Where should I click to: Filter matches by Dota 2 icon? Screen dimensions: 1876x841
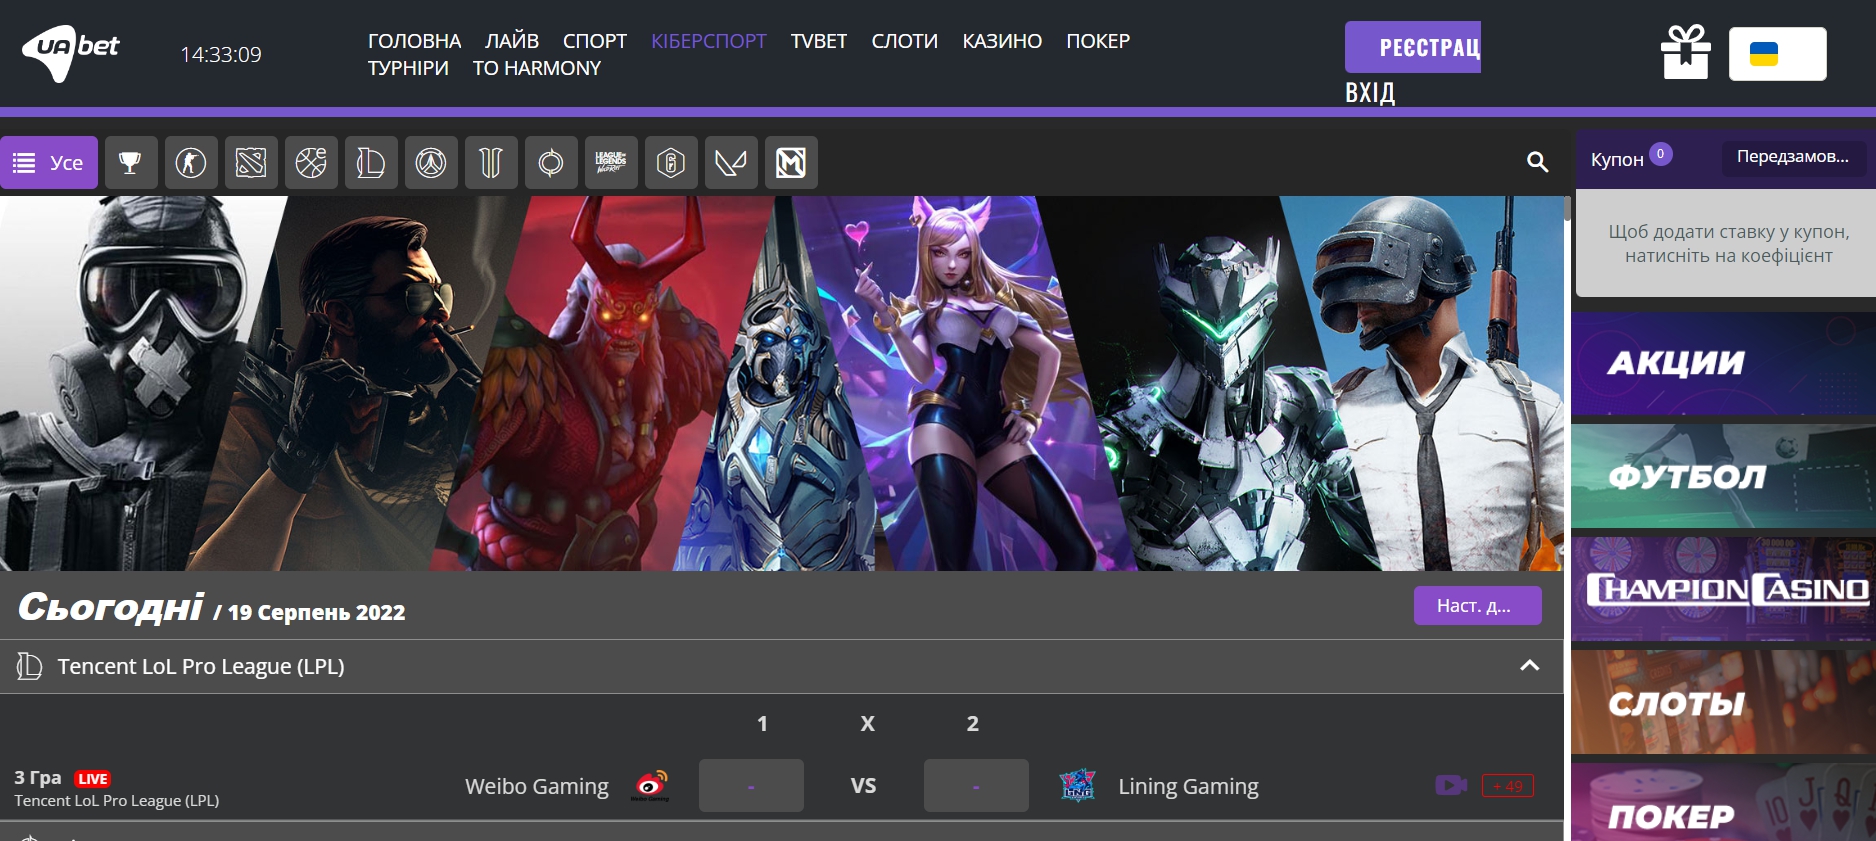(251, 162)
